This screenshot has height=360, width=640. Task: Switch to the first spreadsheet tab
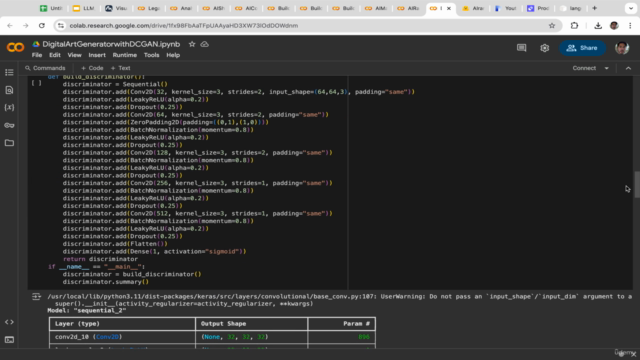51,8
